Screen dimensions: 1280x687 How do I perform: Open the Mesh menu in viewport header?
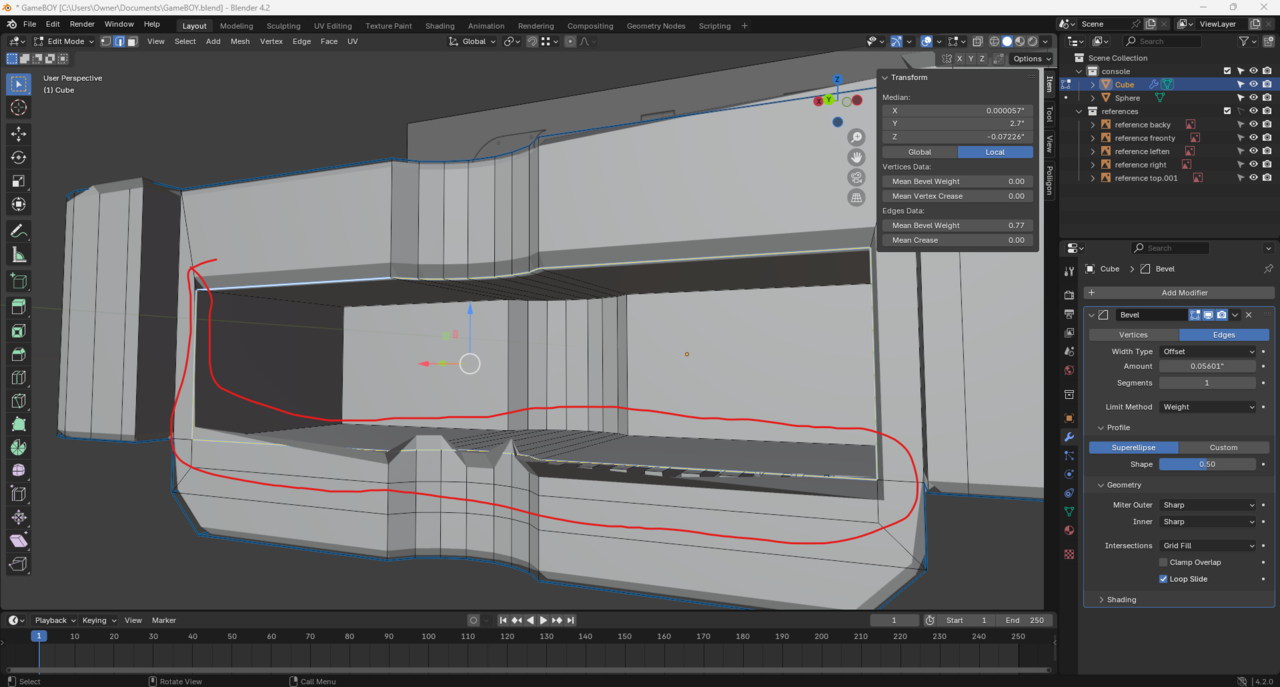coord(240,42)
